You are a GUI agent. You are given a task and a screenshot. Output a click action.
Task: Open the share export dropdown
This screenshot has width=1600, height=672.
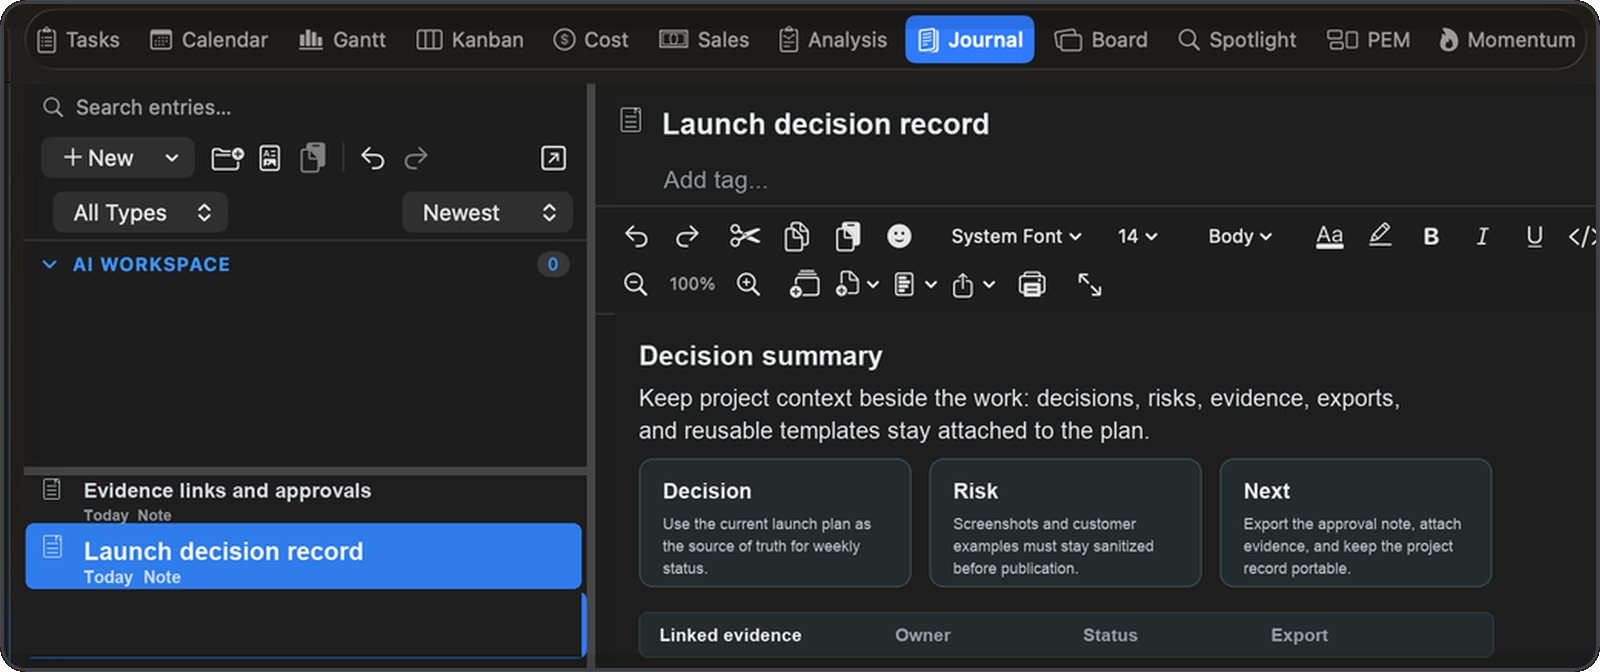pyautogui.click(x=973, y=284)
